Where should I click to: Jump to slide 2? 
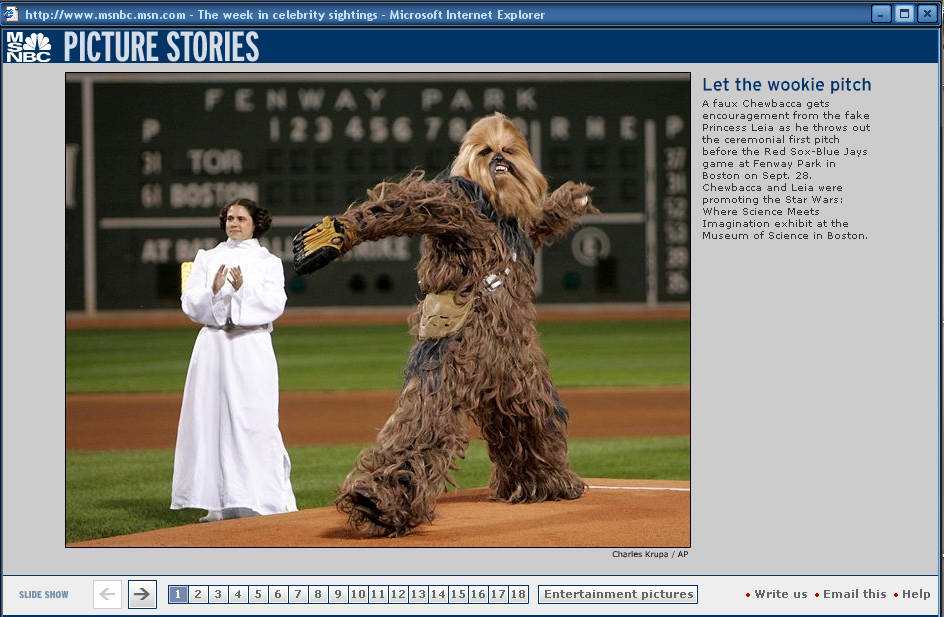[197, 594]
